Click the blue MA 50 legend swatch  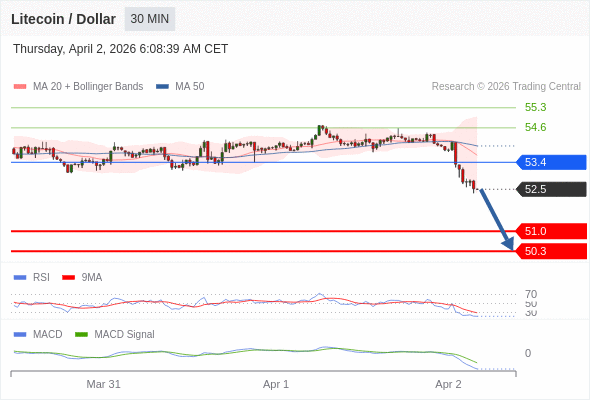(162, 87)
